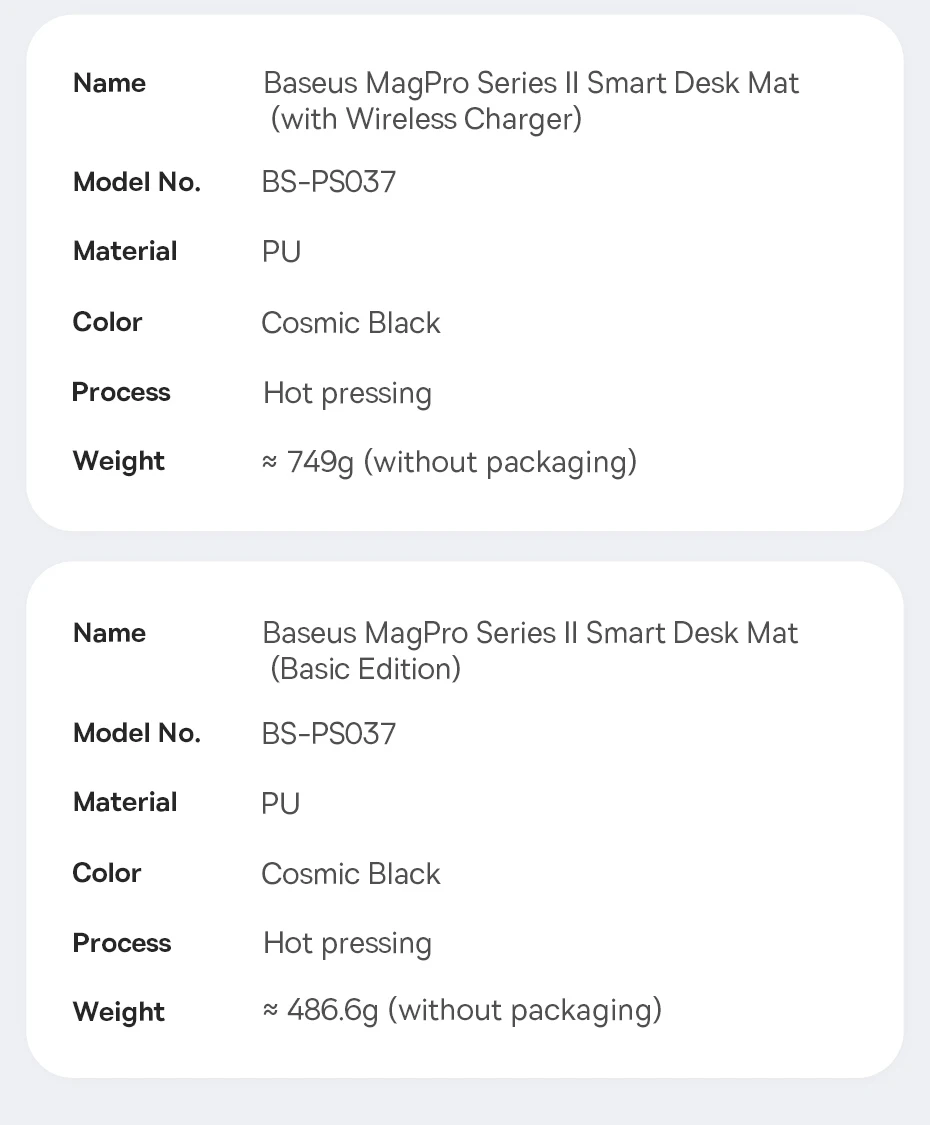This screenshot has height=1125, width=930.
Task: Click Hot pressing text in Wireless Charger card
Action: tap(347, 393)
